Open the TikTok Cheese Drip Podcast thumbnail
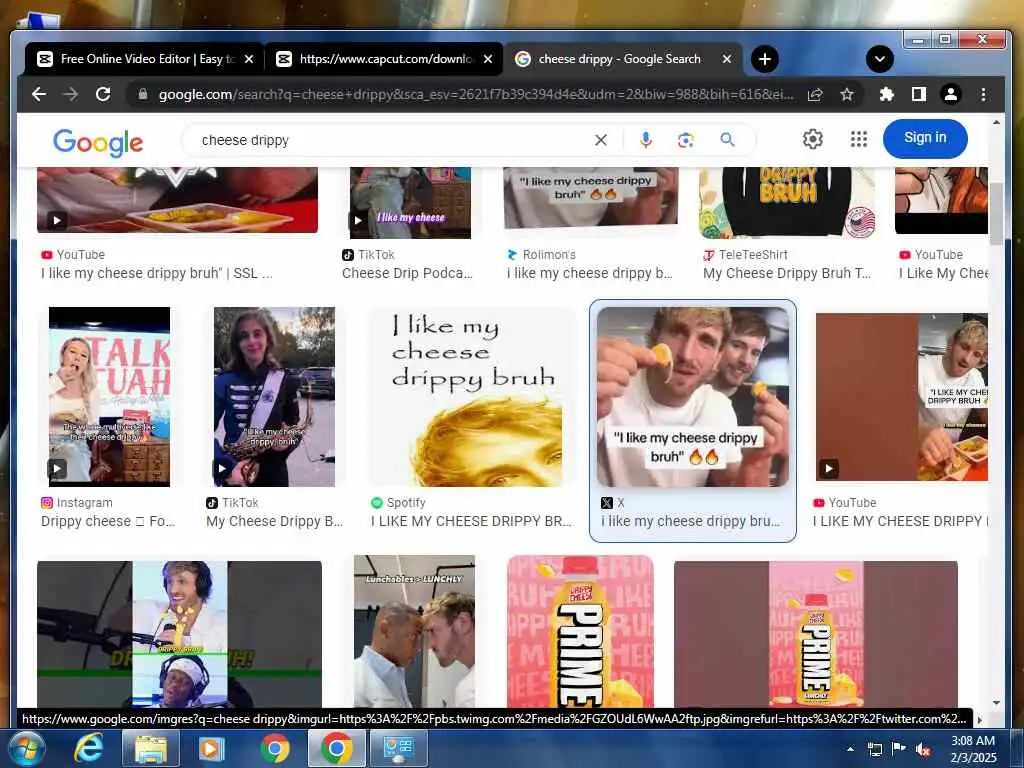1024x768 pixels. (410, 202)
